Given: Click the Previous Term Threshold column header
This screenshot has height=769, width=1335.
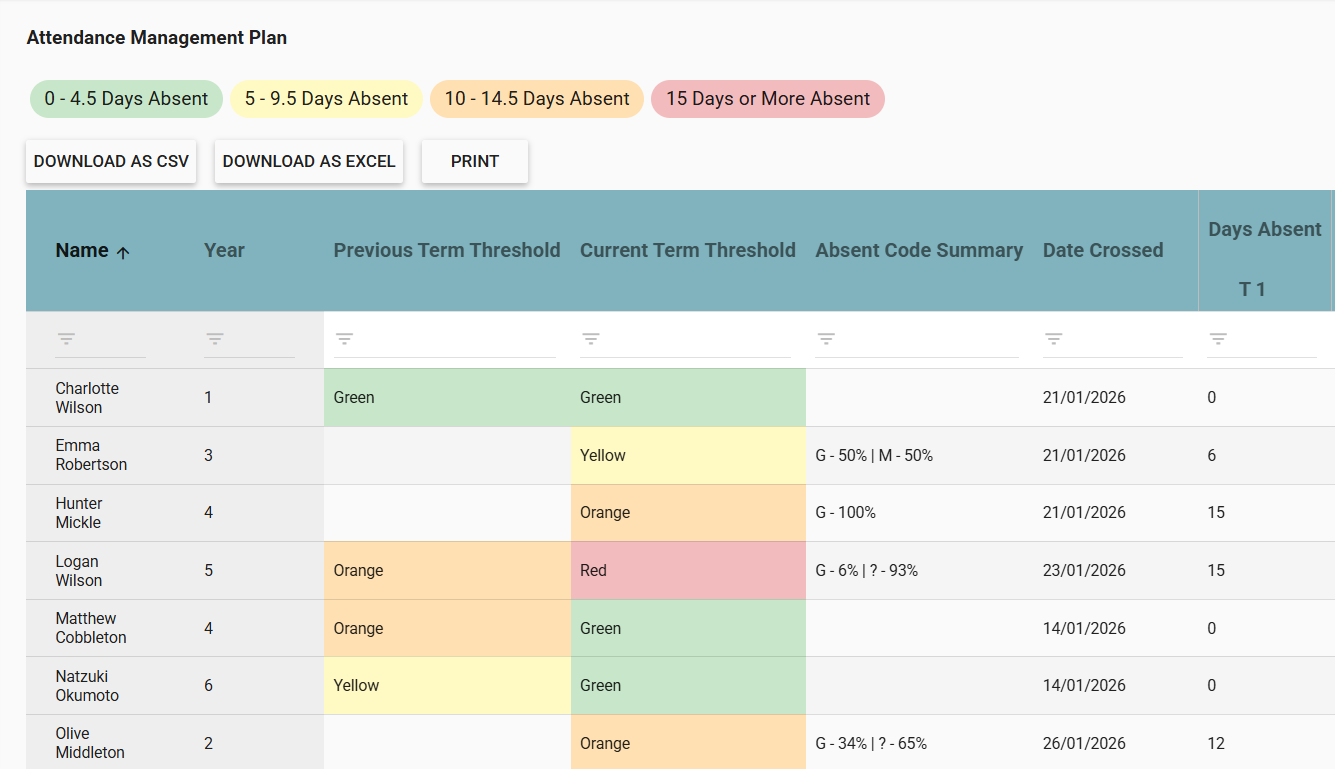Looking at the screenshot, I should click(x=446, y=250).
